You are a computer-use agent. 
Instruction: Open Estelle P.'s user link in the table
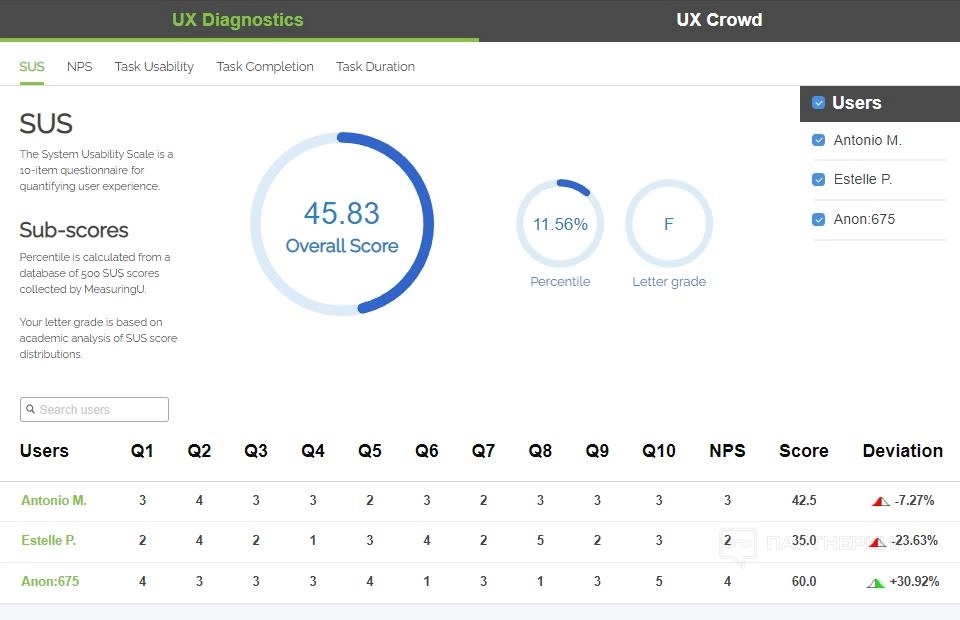point(49,541)
